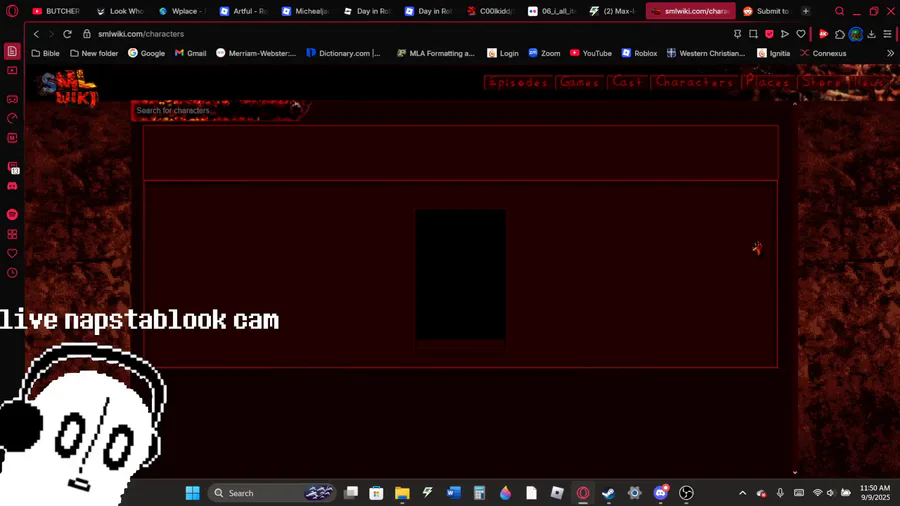Switch to the C00lkidd tab

[491, 11]
